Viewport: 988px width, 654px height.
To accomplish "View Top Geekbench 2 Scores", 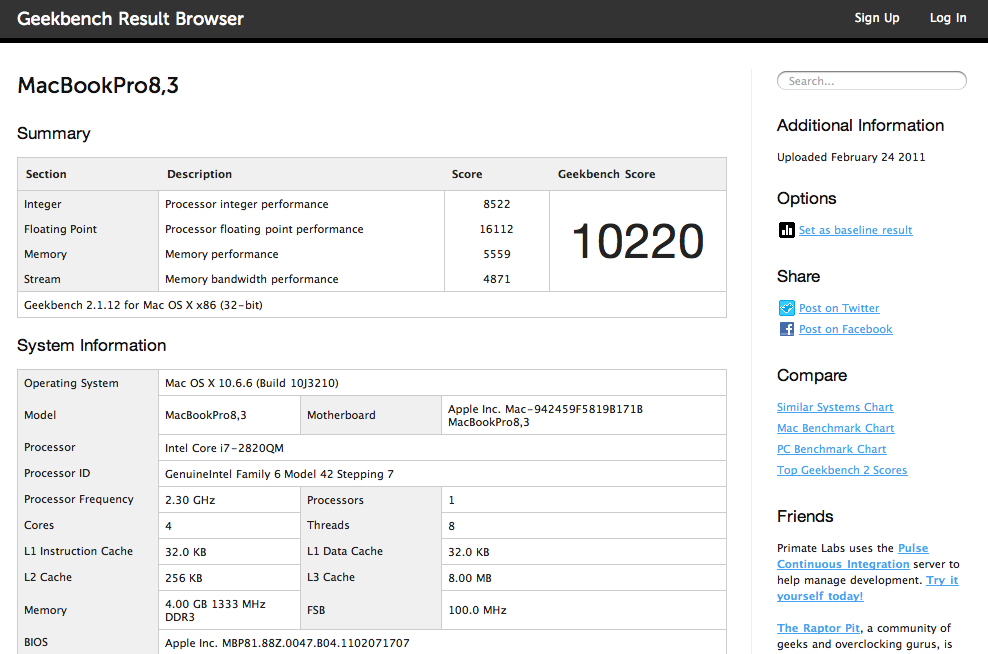I will [x=842, y=470].
